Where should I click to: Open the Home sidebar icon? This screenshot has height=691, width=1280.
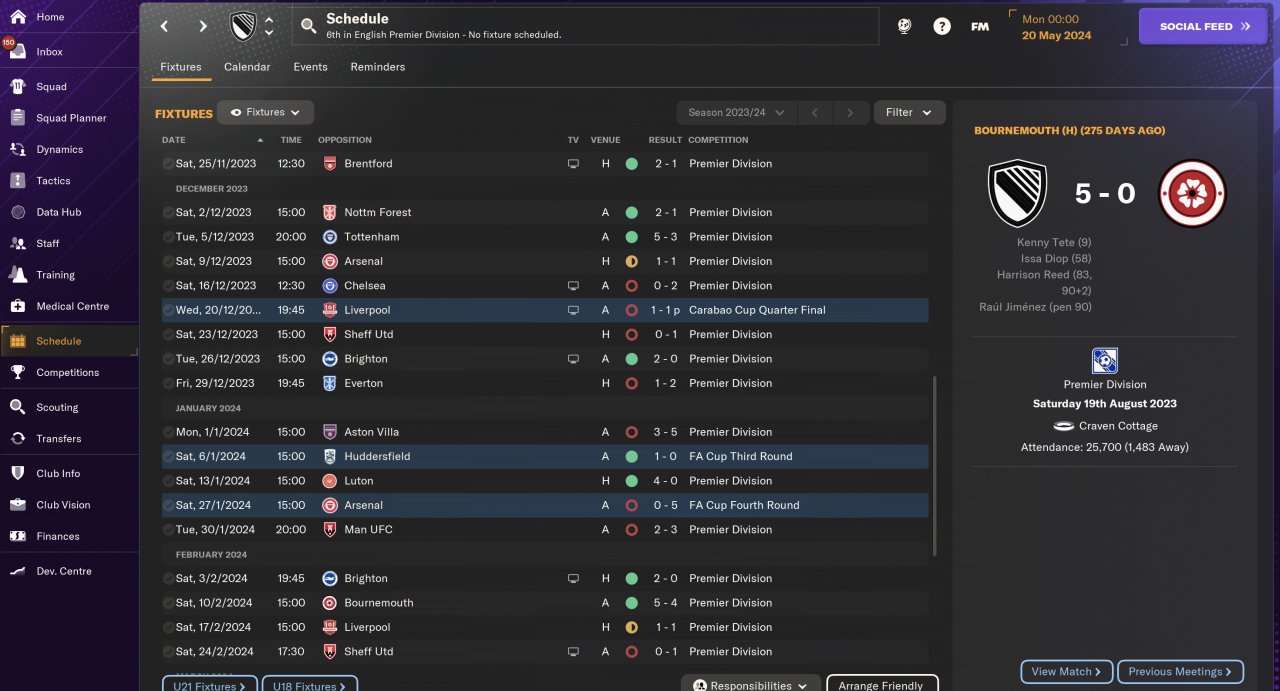(x=17, y=17)
